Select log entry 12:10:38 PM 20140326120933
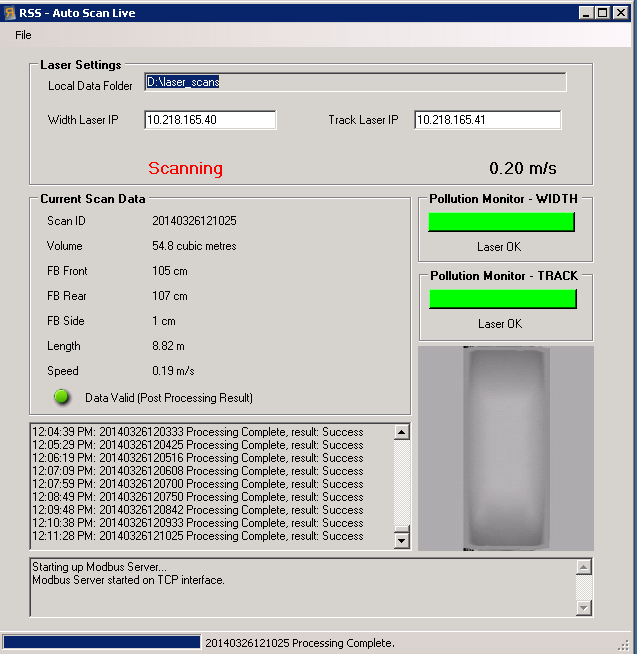 (198, 523)
